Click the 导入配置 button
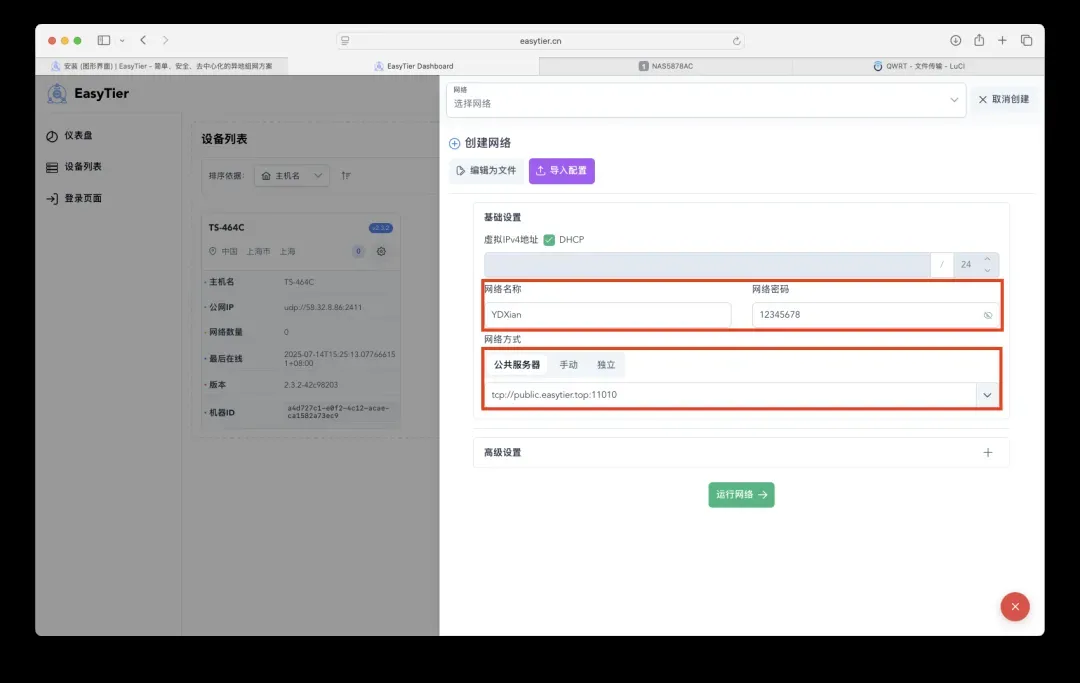Image resolution: width=1080 pixels, height=683 pixels. point(561,171)
